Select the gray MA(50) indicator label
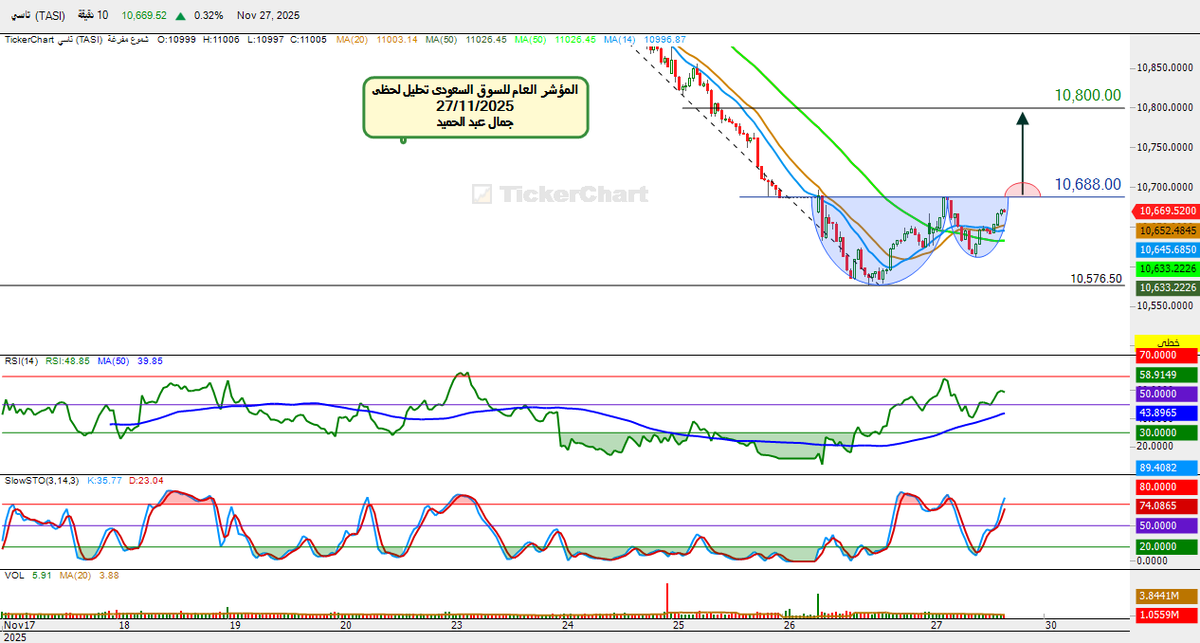This screenshot has width=1200, height=643. coord(440,40)
